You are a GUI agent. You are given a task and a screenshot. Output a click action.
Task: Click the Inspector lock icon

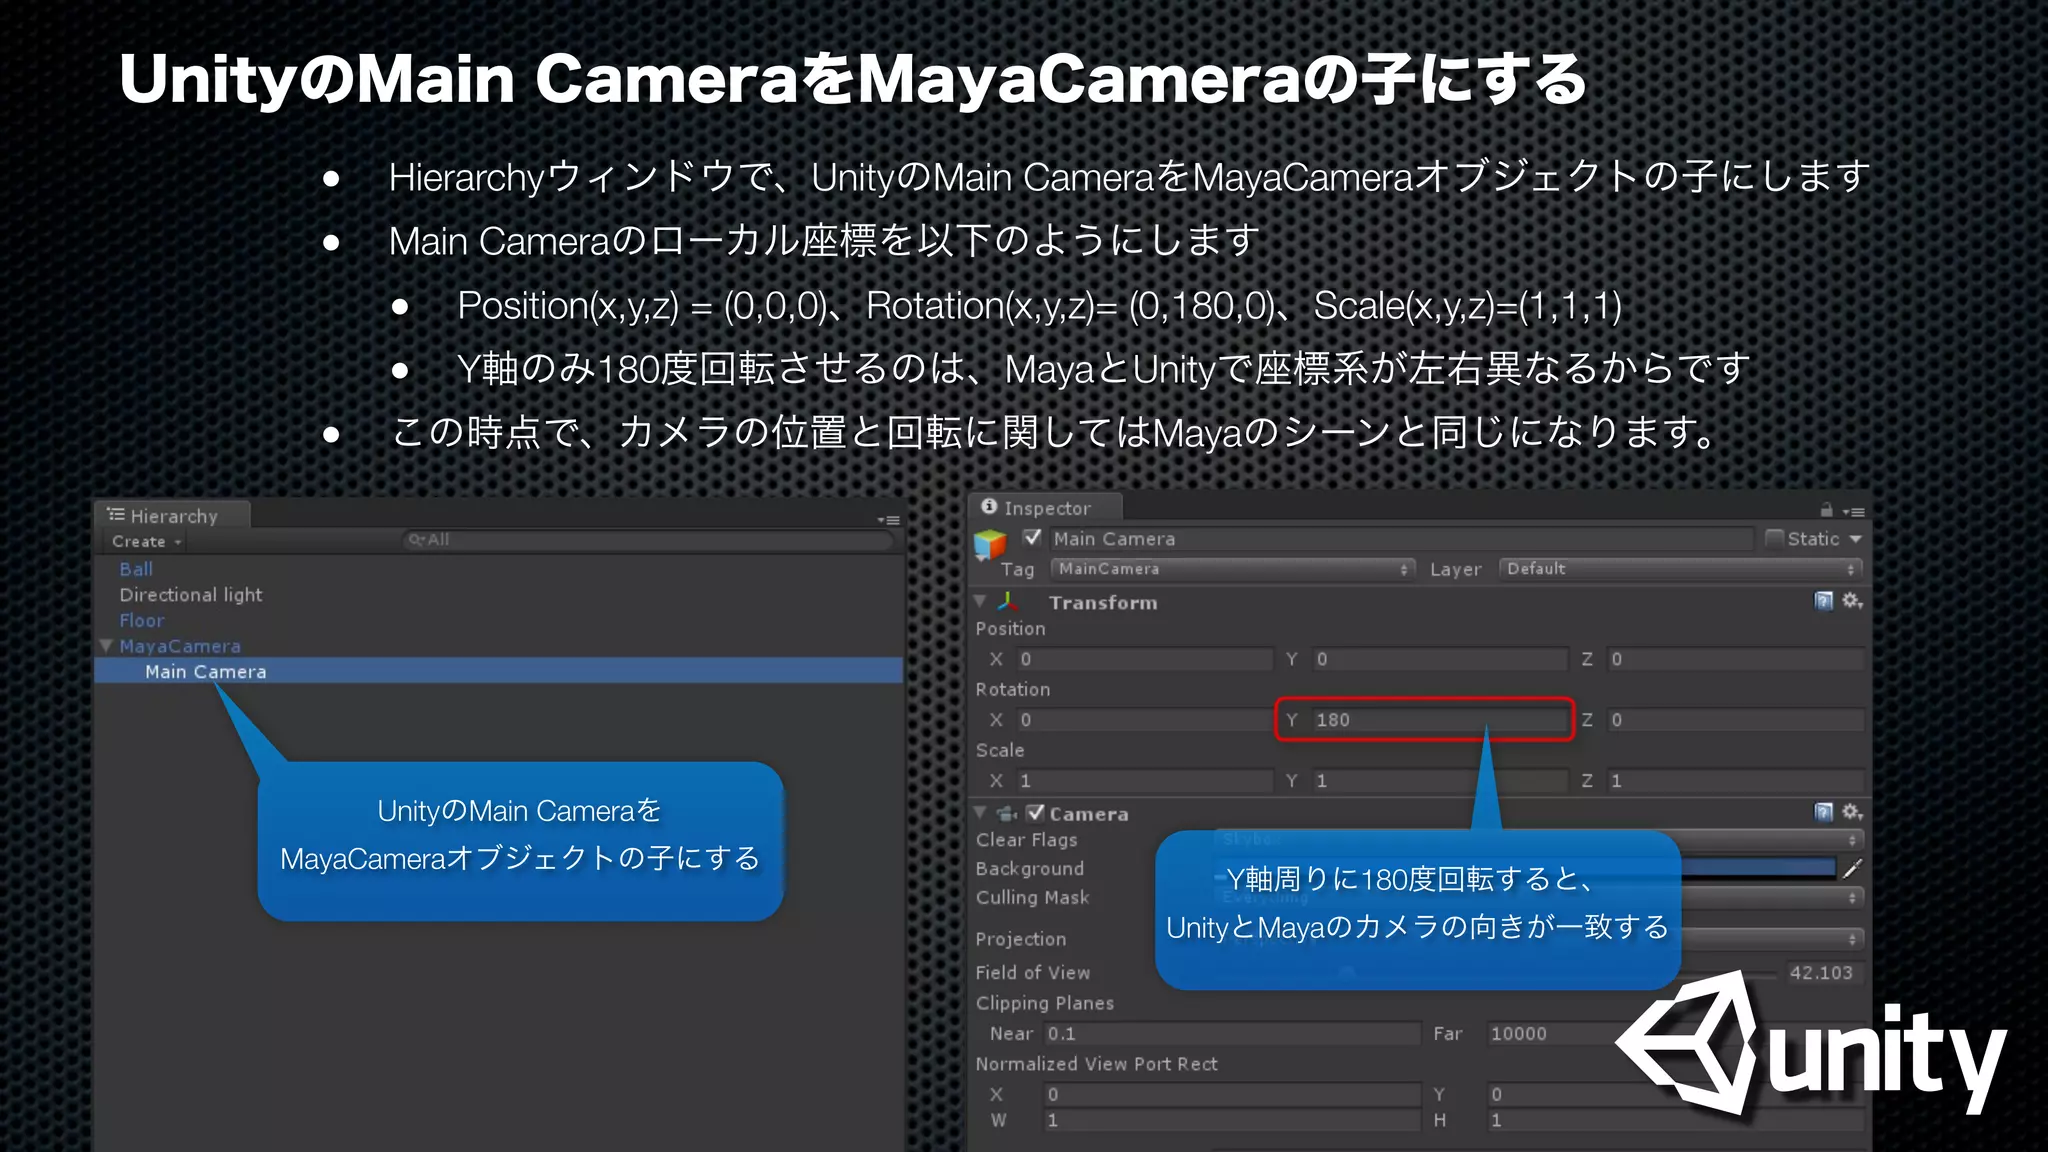(x=1826, y=510)
